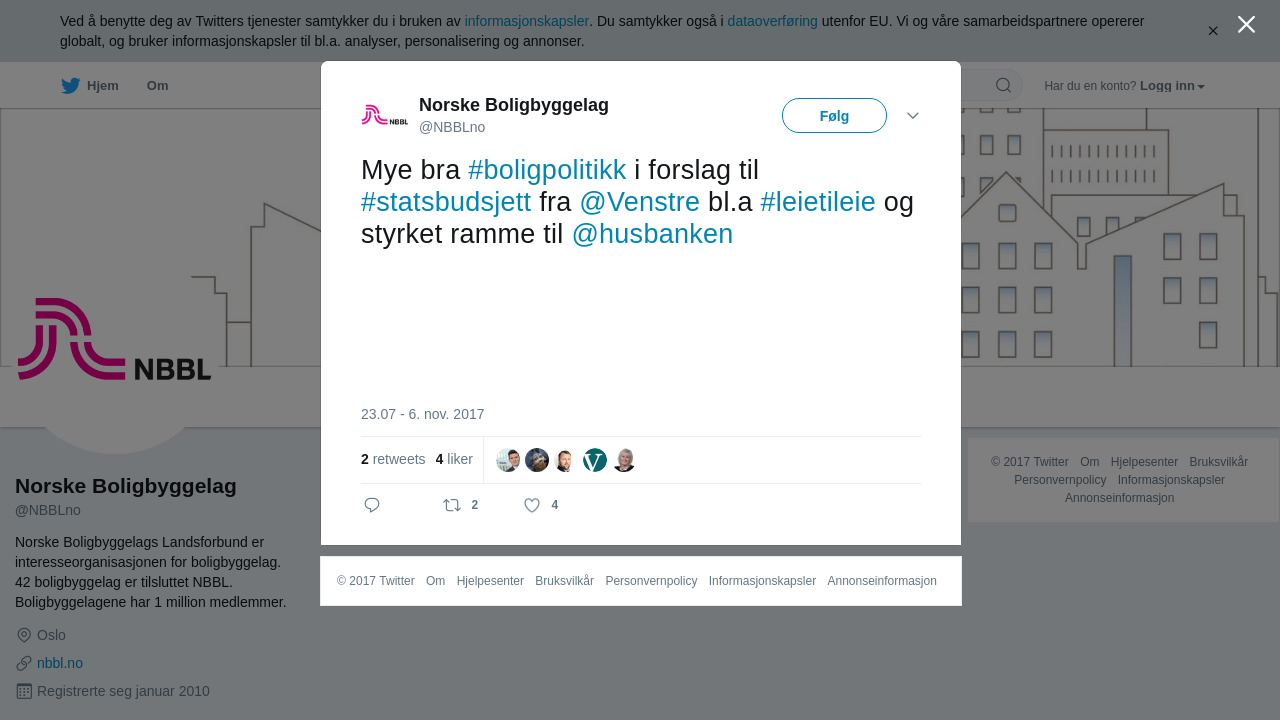Retweet using the retweet arrows icon
This screenshot has width=1280, height=720.
[x=452, y=505]
